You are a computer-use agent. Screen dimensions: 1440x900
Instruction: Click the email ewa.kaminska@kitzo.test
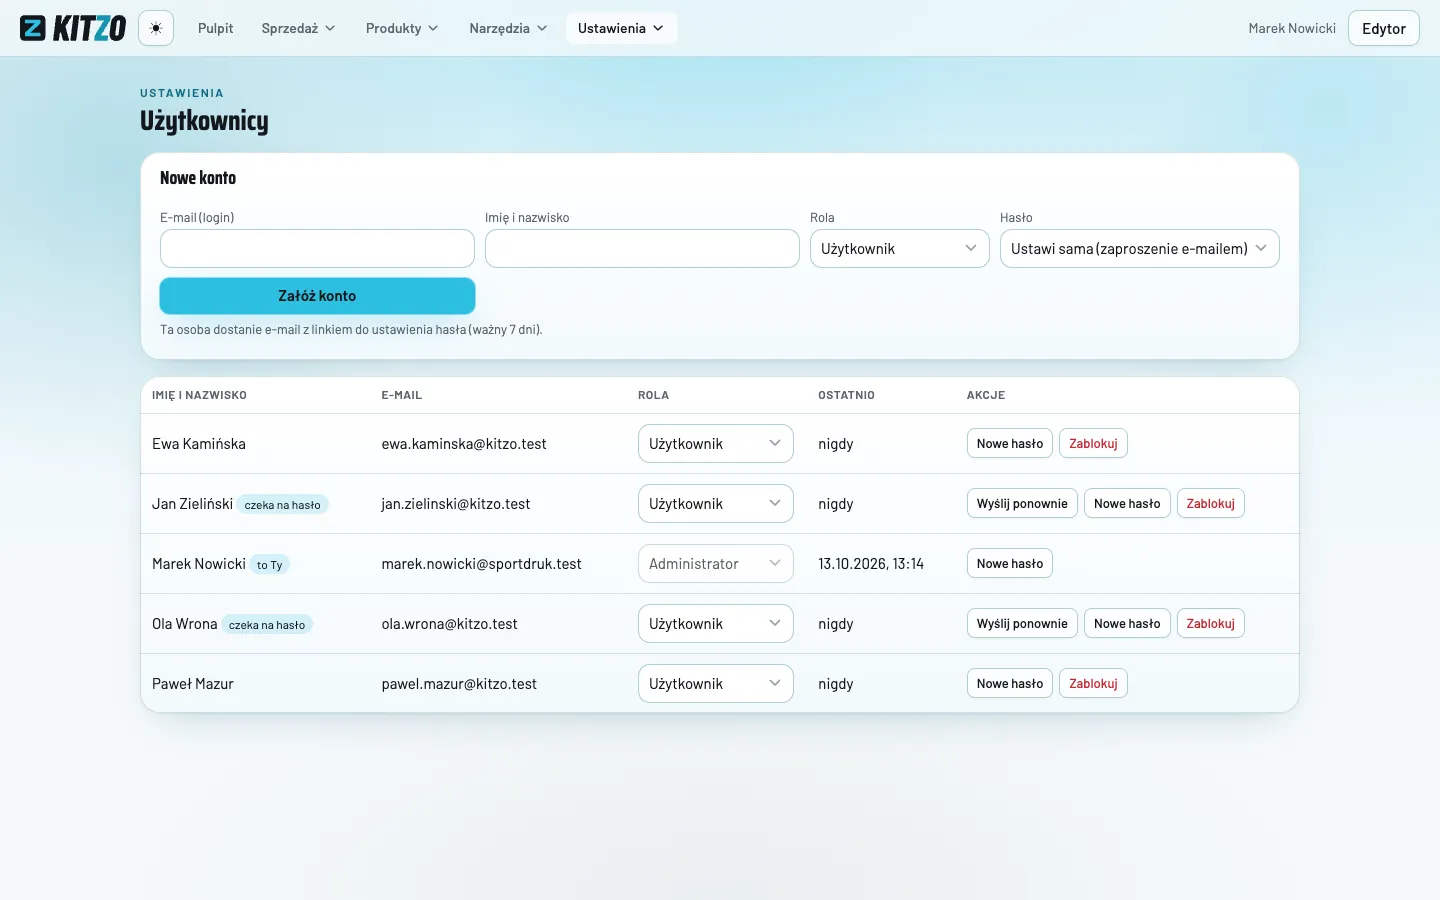tap(464, 444)
